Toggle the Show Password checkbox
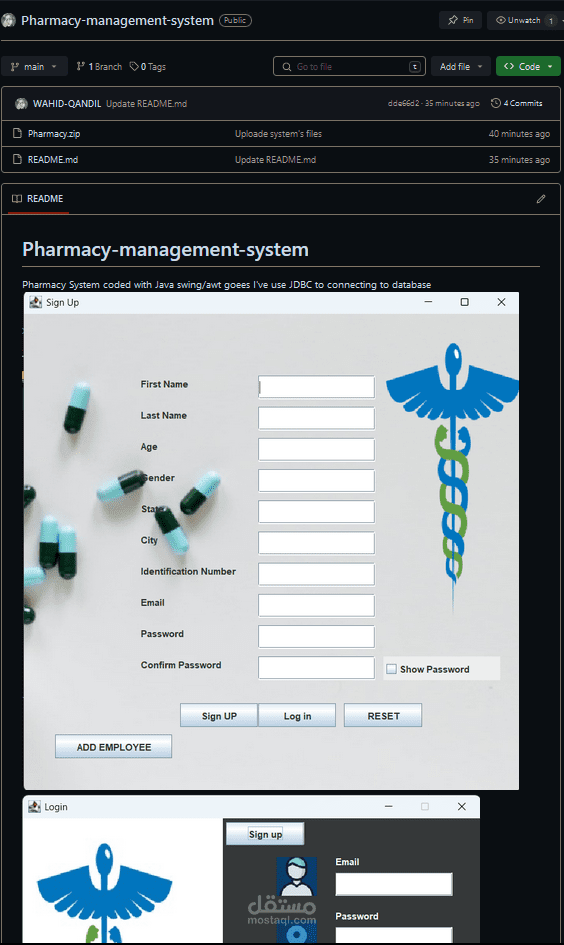This screenshot has width=564, height=945. click(x=391, y=669)
